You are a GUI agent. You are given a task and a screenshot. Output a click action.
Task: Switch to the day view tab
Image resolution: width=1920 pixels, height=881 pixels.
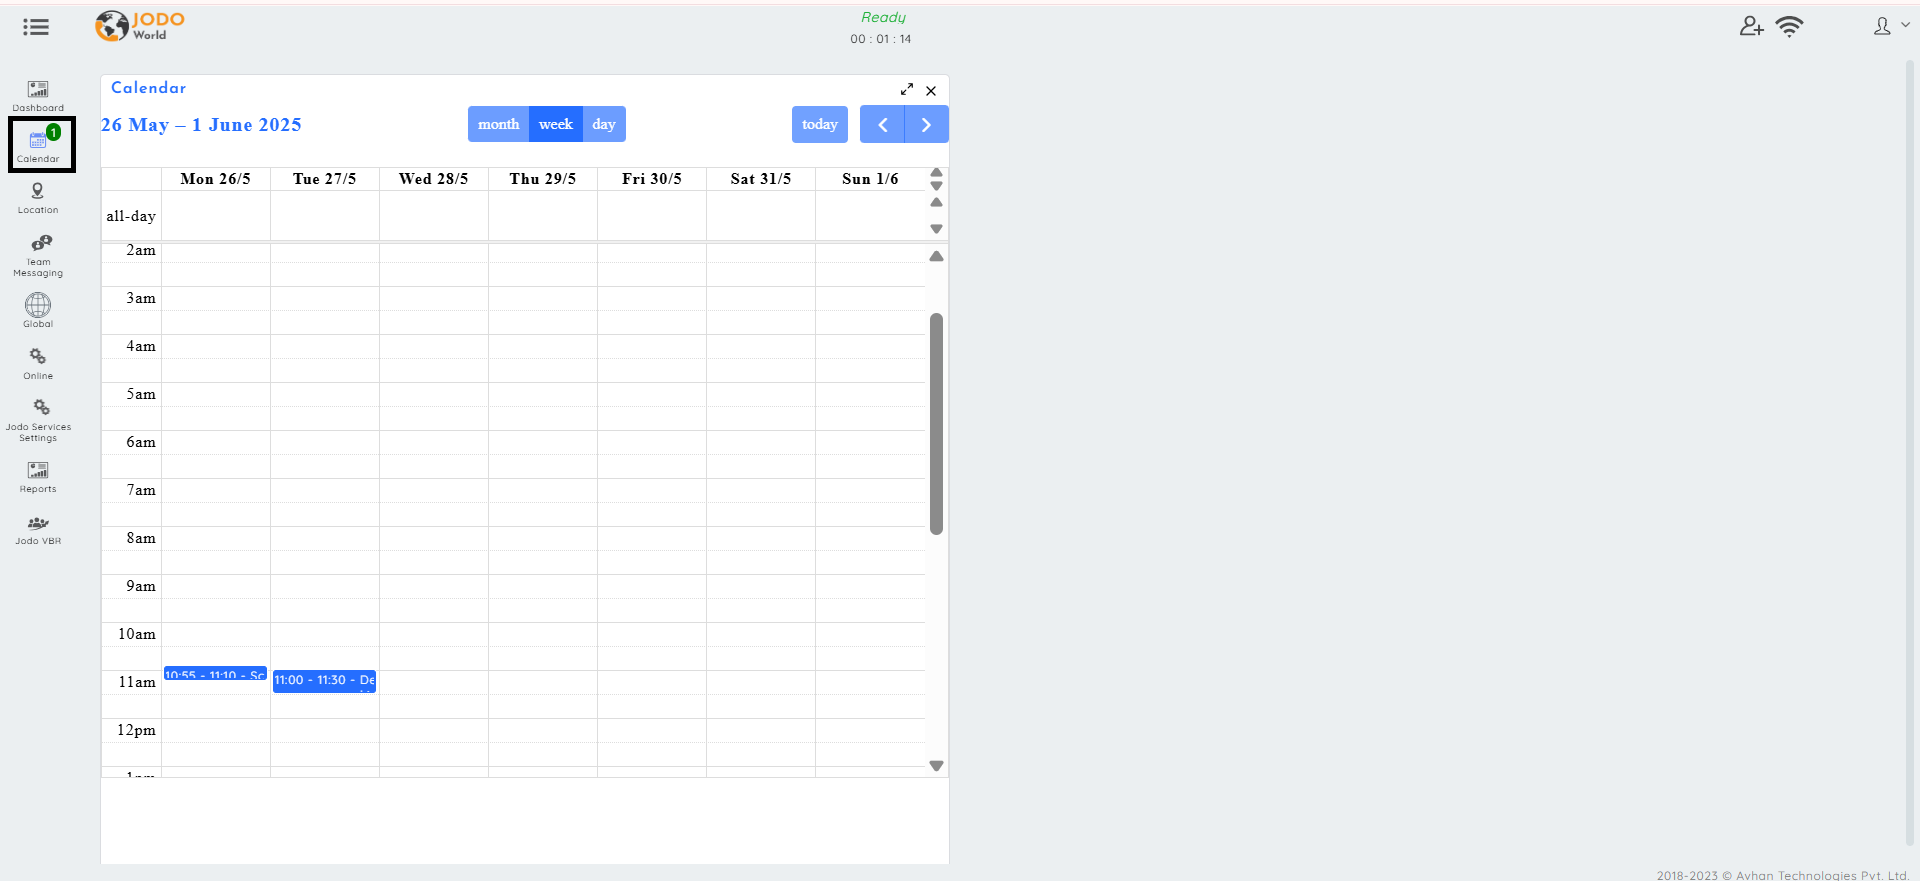click(604, 124)
